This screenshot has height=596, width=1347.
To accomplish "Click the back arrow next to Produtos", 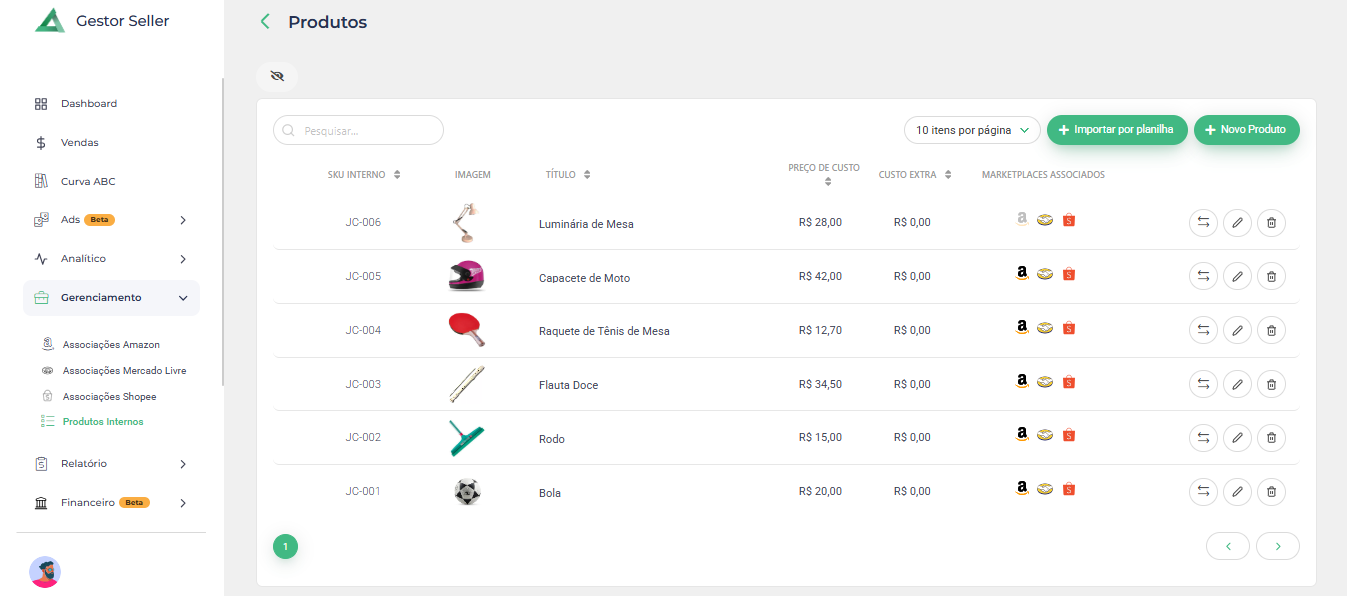I will pyautogui.click(x=265, y=22).
